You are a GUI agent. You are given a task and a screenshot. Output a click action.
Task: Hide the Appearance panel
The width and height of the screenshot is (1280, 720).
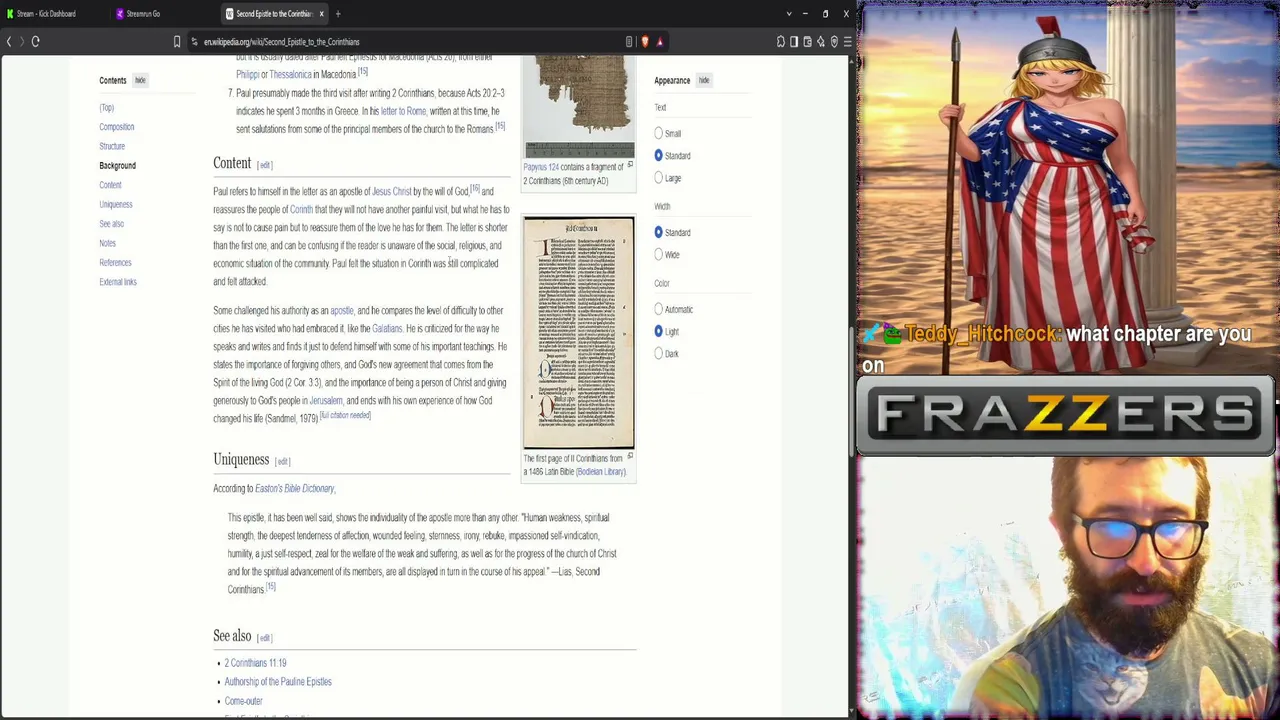pos(704,80)
